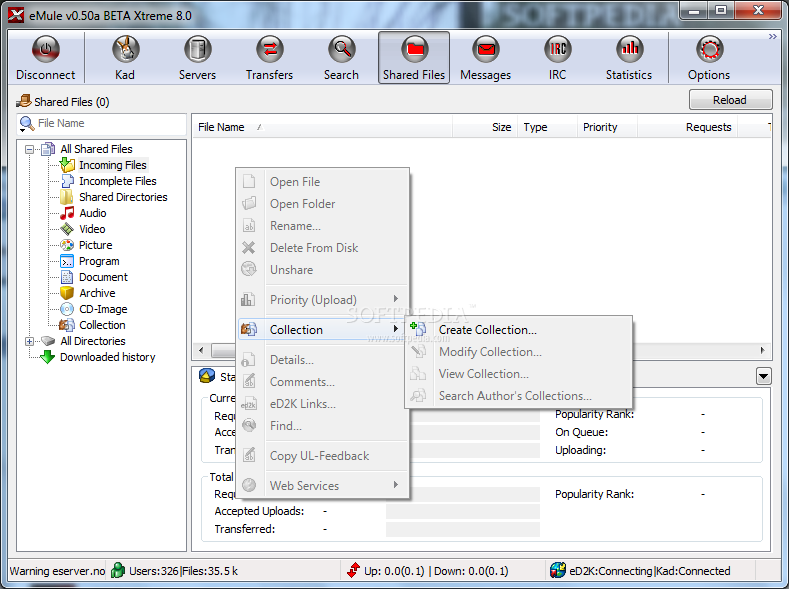Sort by the Requests column header
Screen dimensions: 789x589
click(x=687, y=127)
